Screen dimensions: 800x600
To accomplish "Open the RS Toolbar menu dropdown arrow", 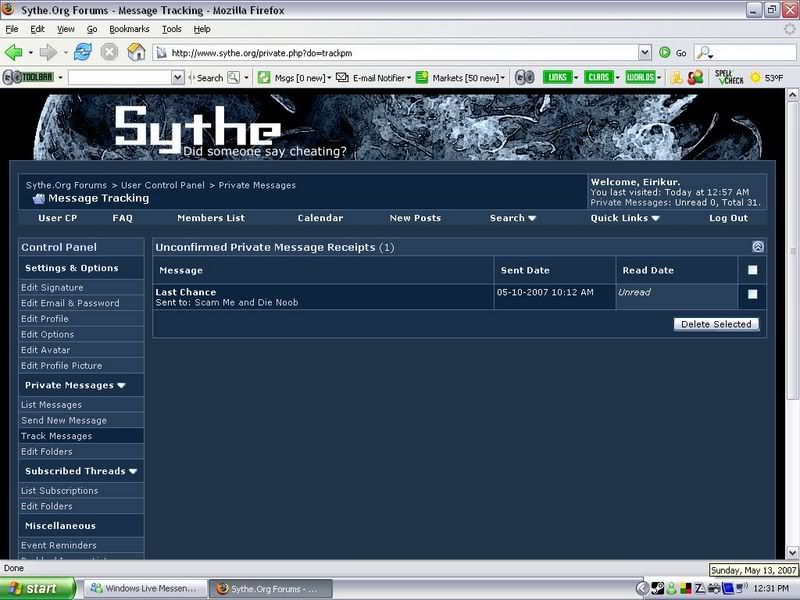I will [60, 78].
